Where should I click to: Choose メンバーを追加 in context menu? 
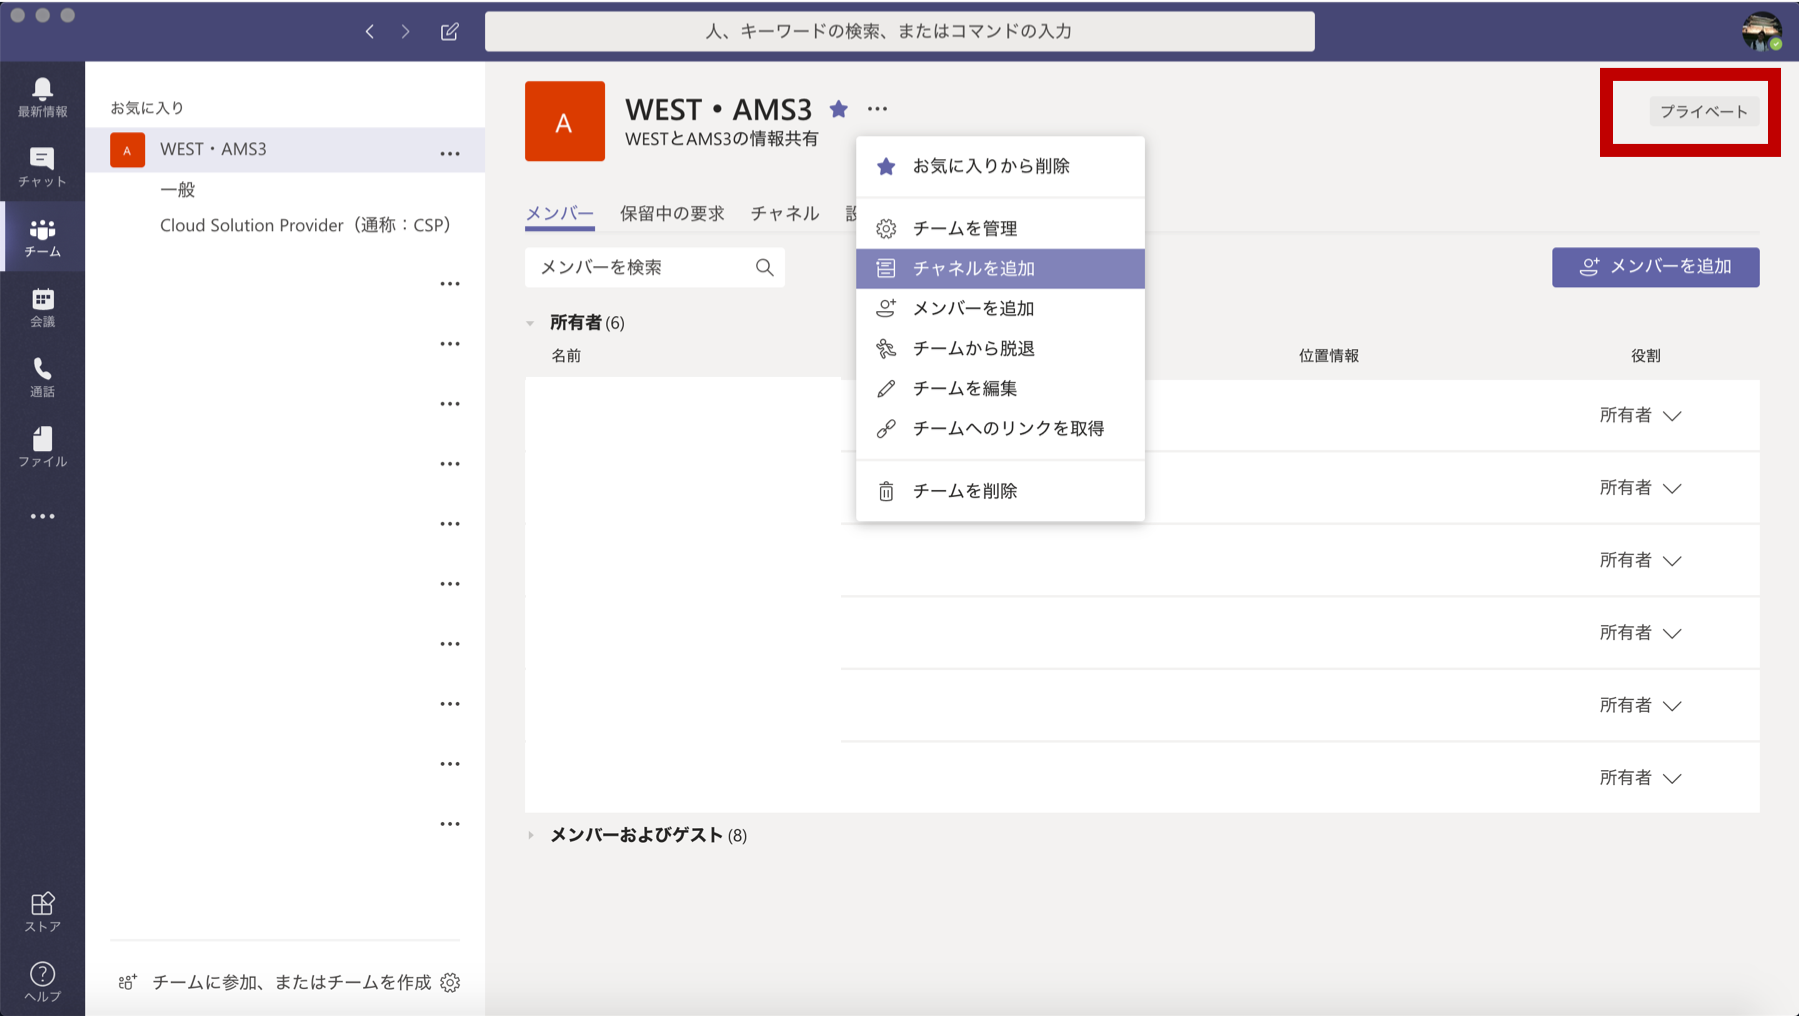click(x=1000, y=308)
